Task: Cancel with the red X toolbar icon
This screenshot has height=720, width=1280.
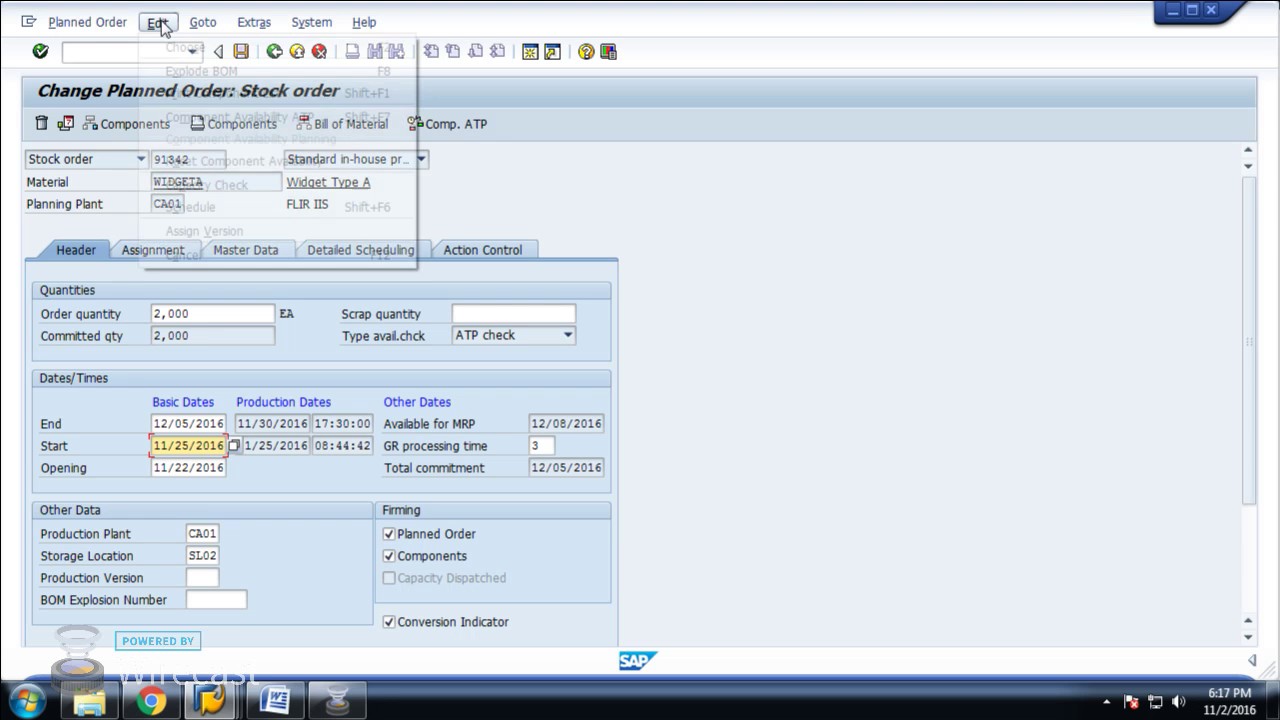Action: [319, 51]
